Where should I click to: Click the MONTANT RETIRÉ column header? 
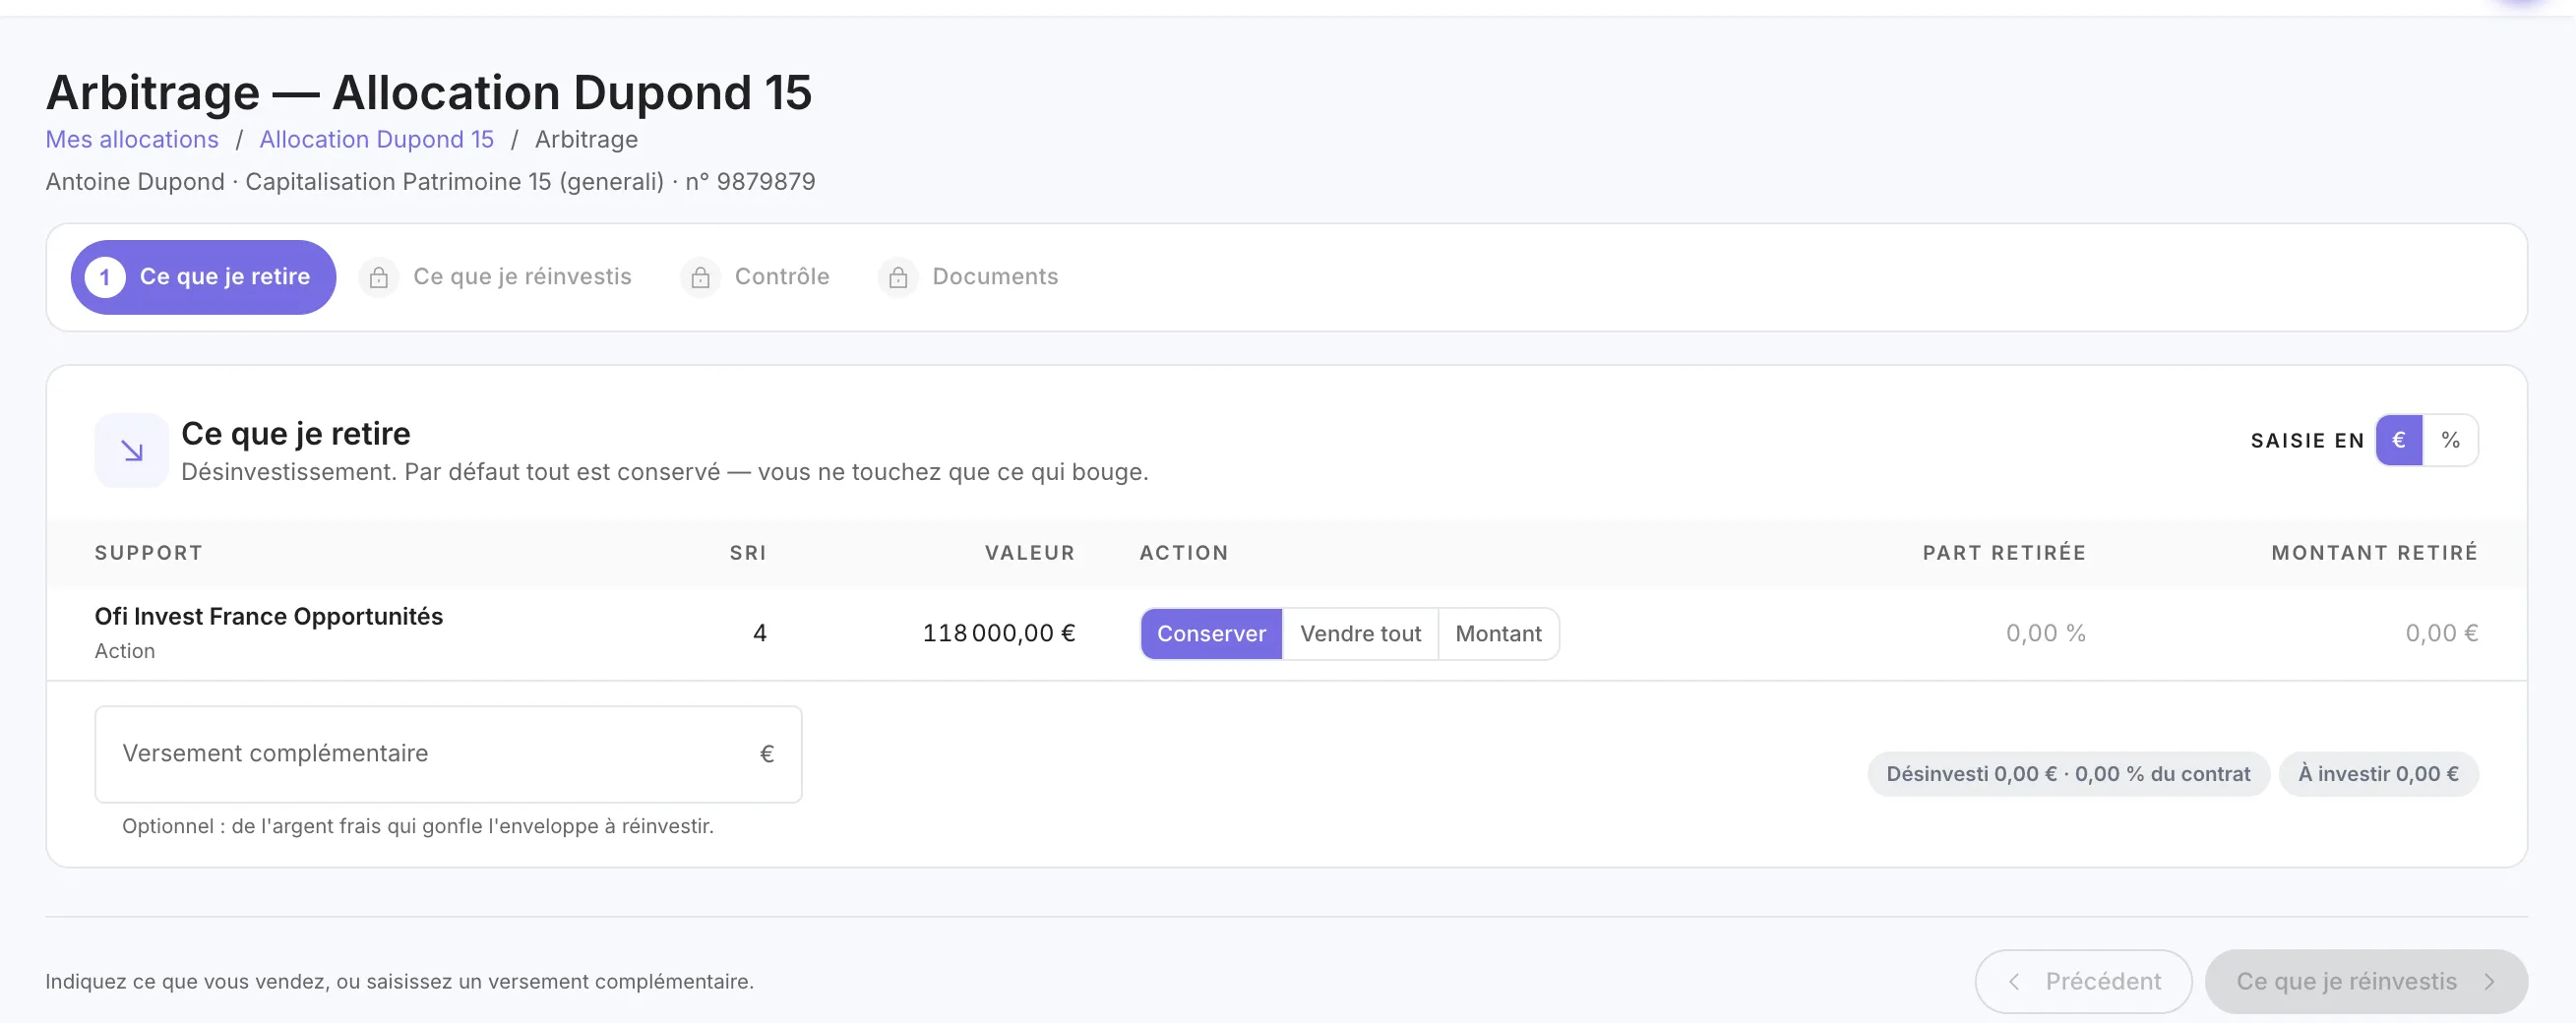coord(2375,553)
